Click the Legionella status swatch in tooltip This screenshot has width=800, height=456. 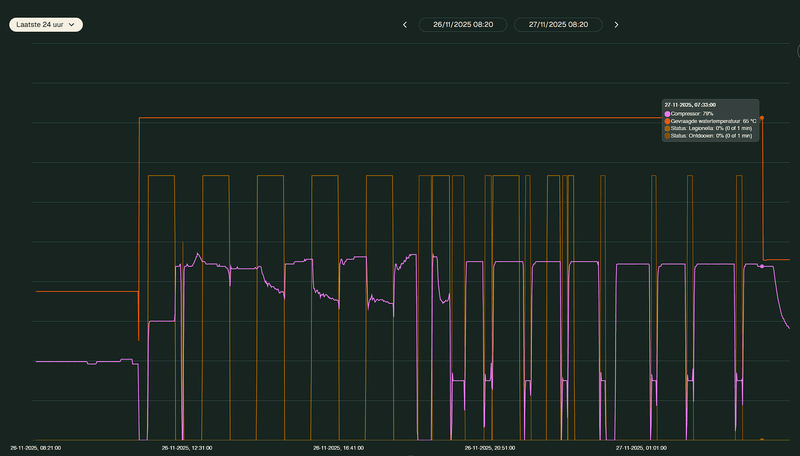coord(667,129)
